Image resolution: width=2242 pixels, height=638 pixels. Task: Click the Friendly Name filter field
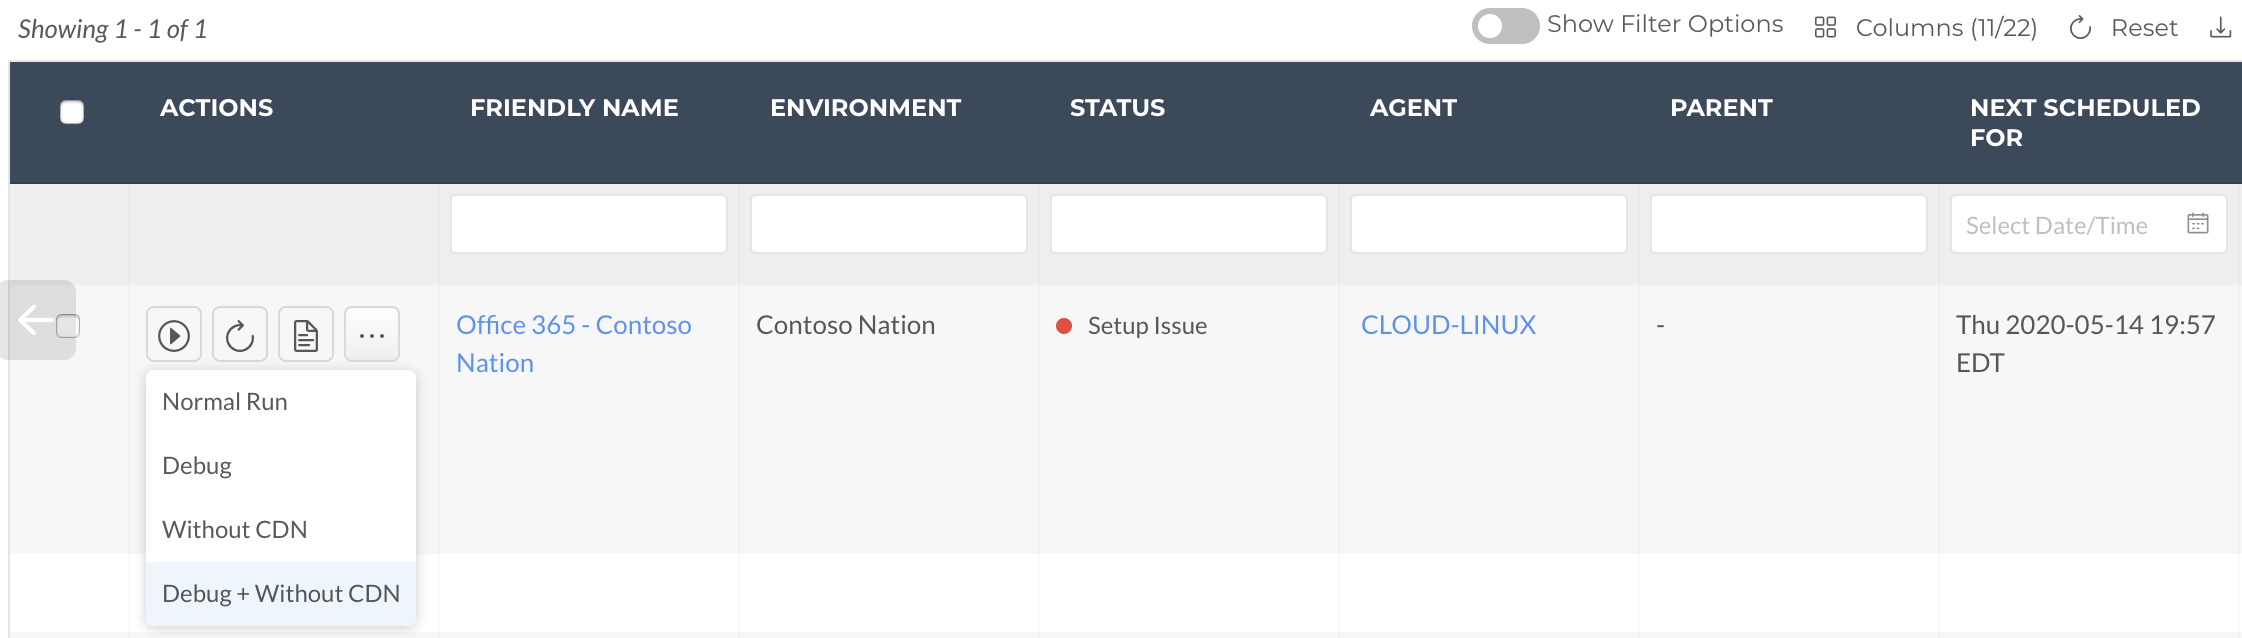point(589,224)
